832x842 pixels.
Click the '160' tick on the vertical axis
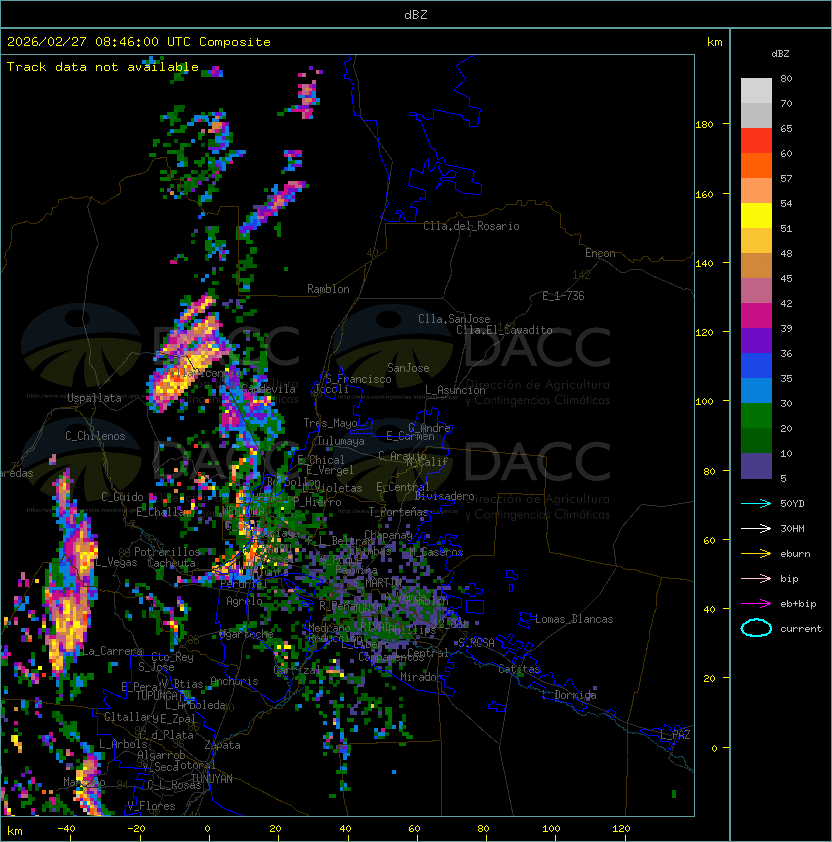click(704, 194)
